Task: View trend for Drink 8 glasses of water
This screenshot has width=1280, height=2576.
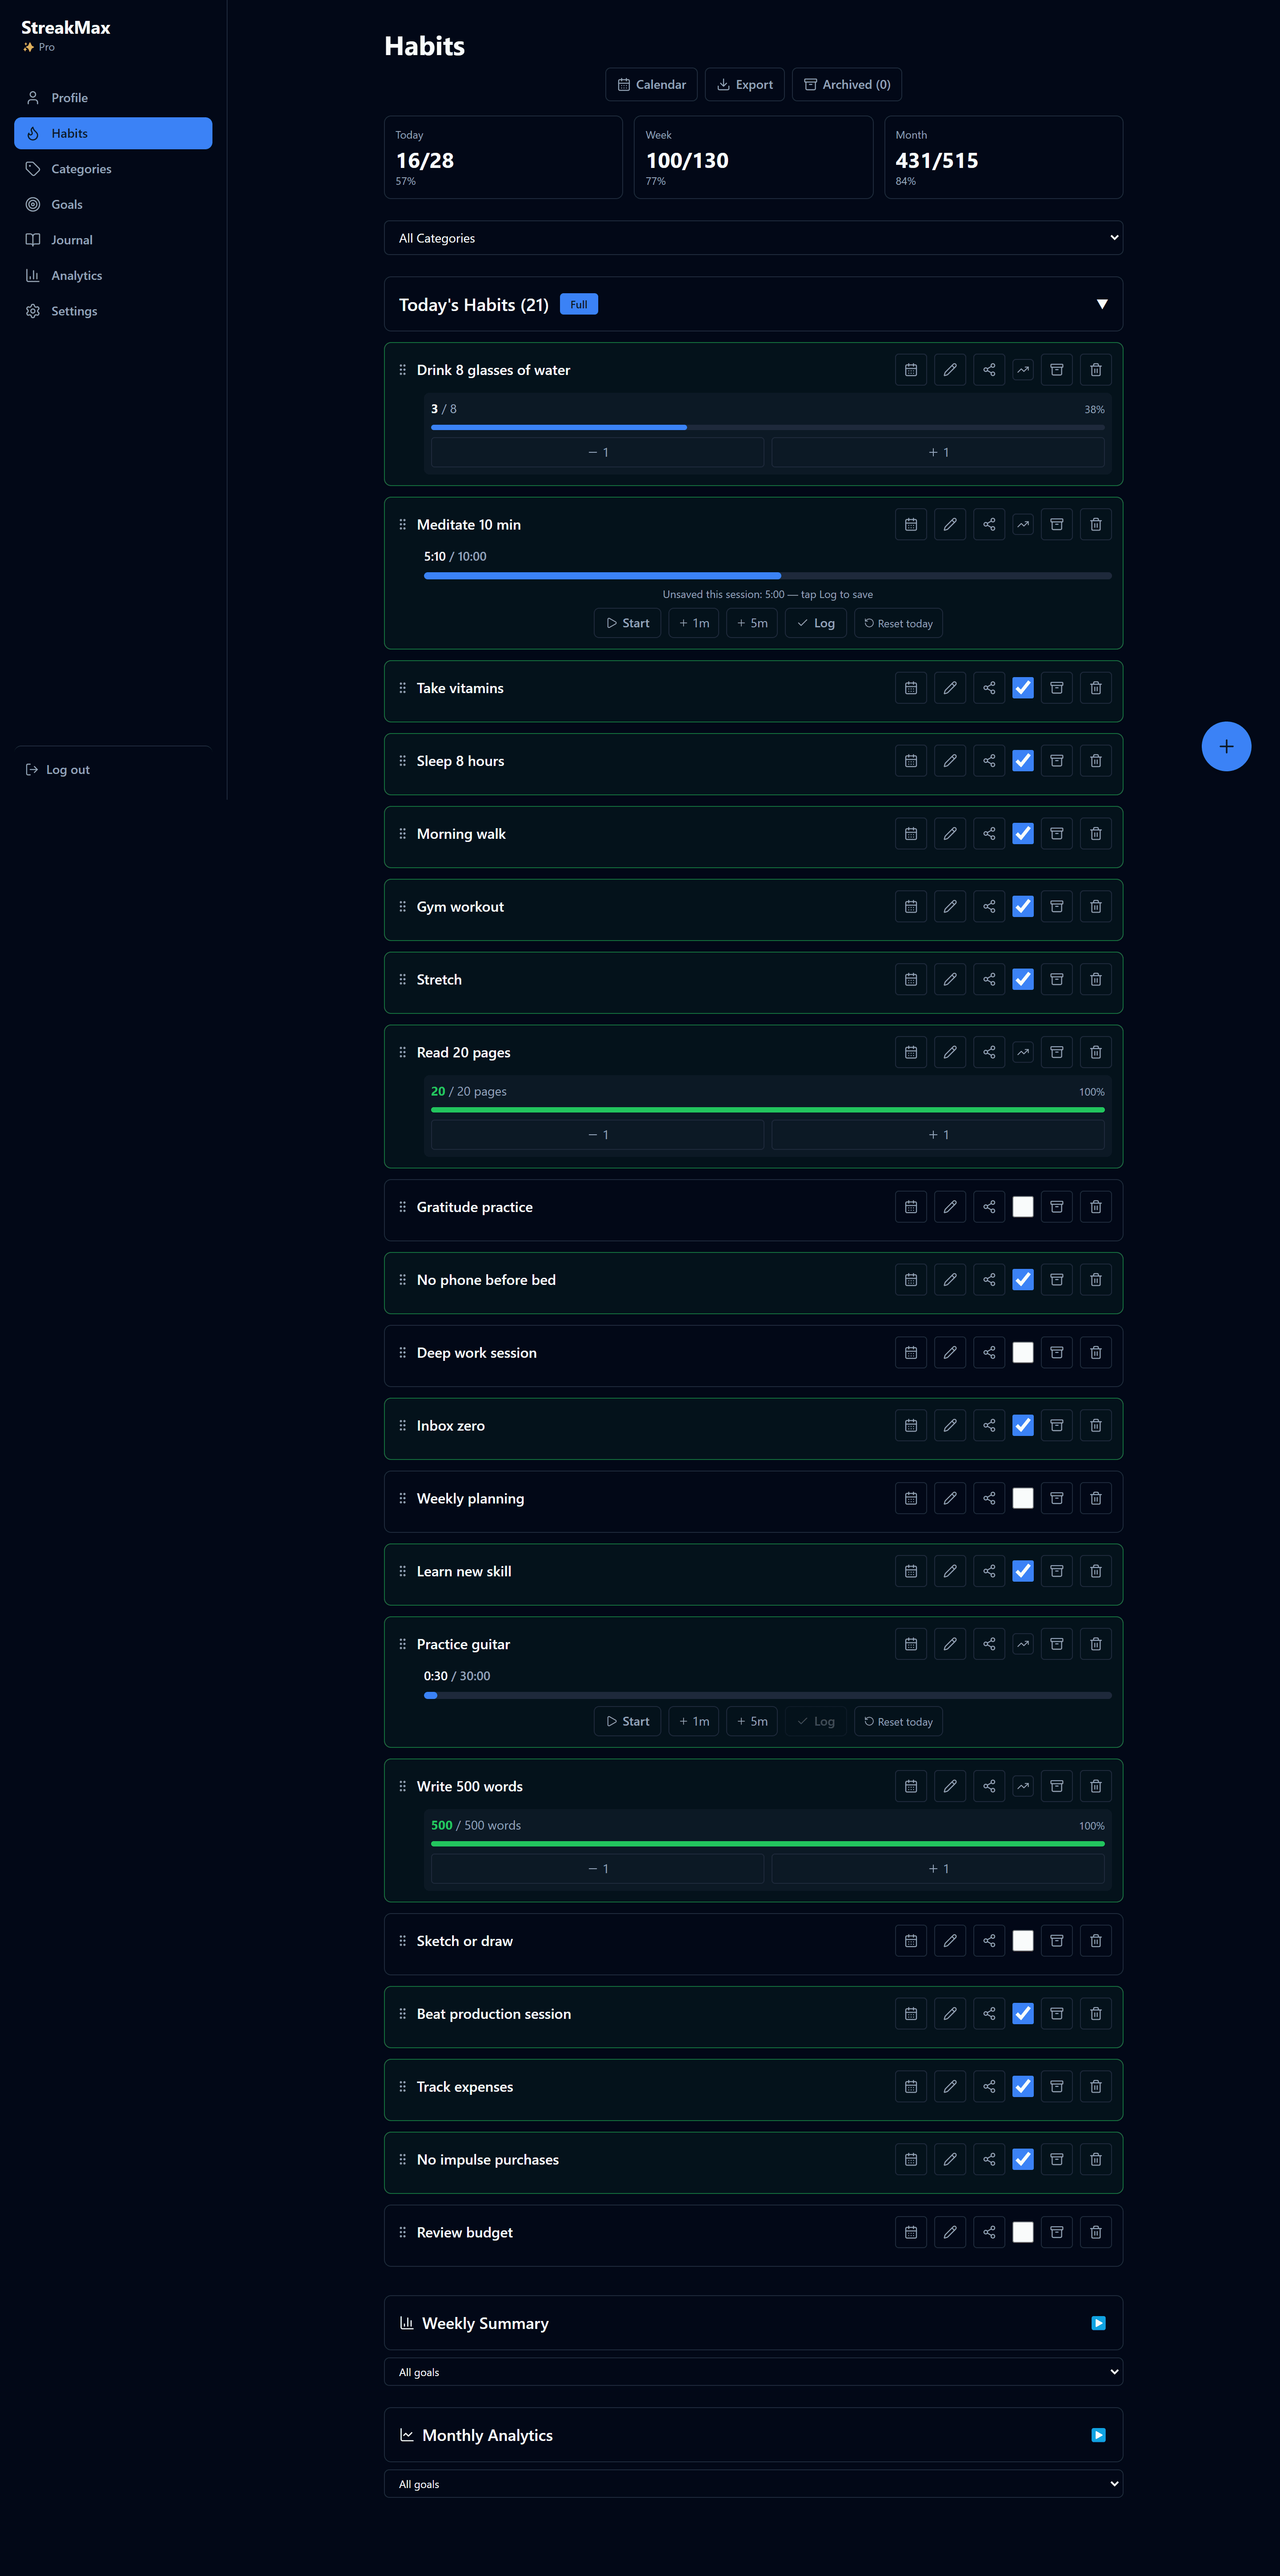Action: coord(1022,370)
